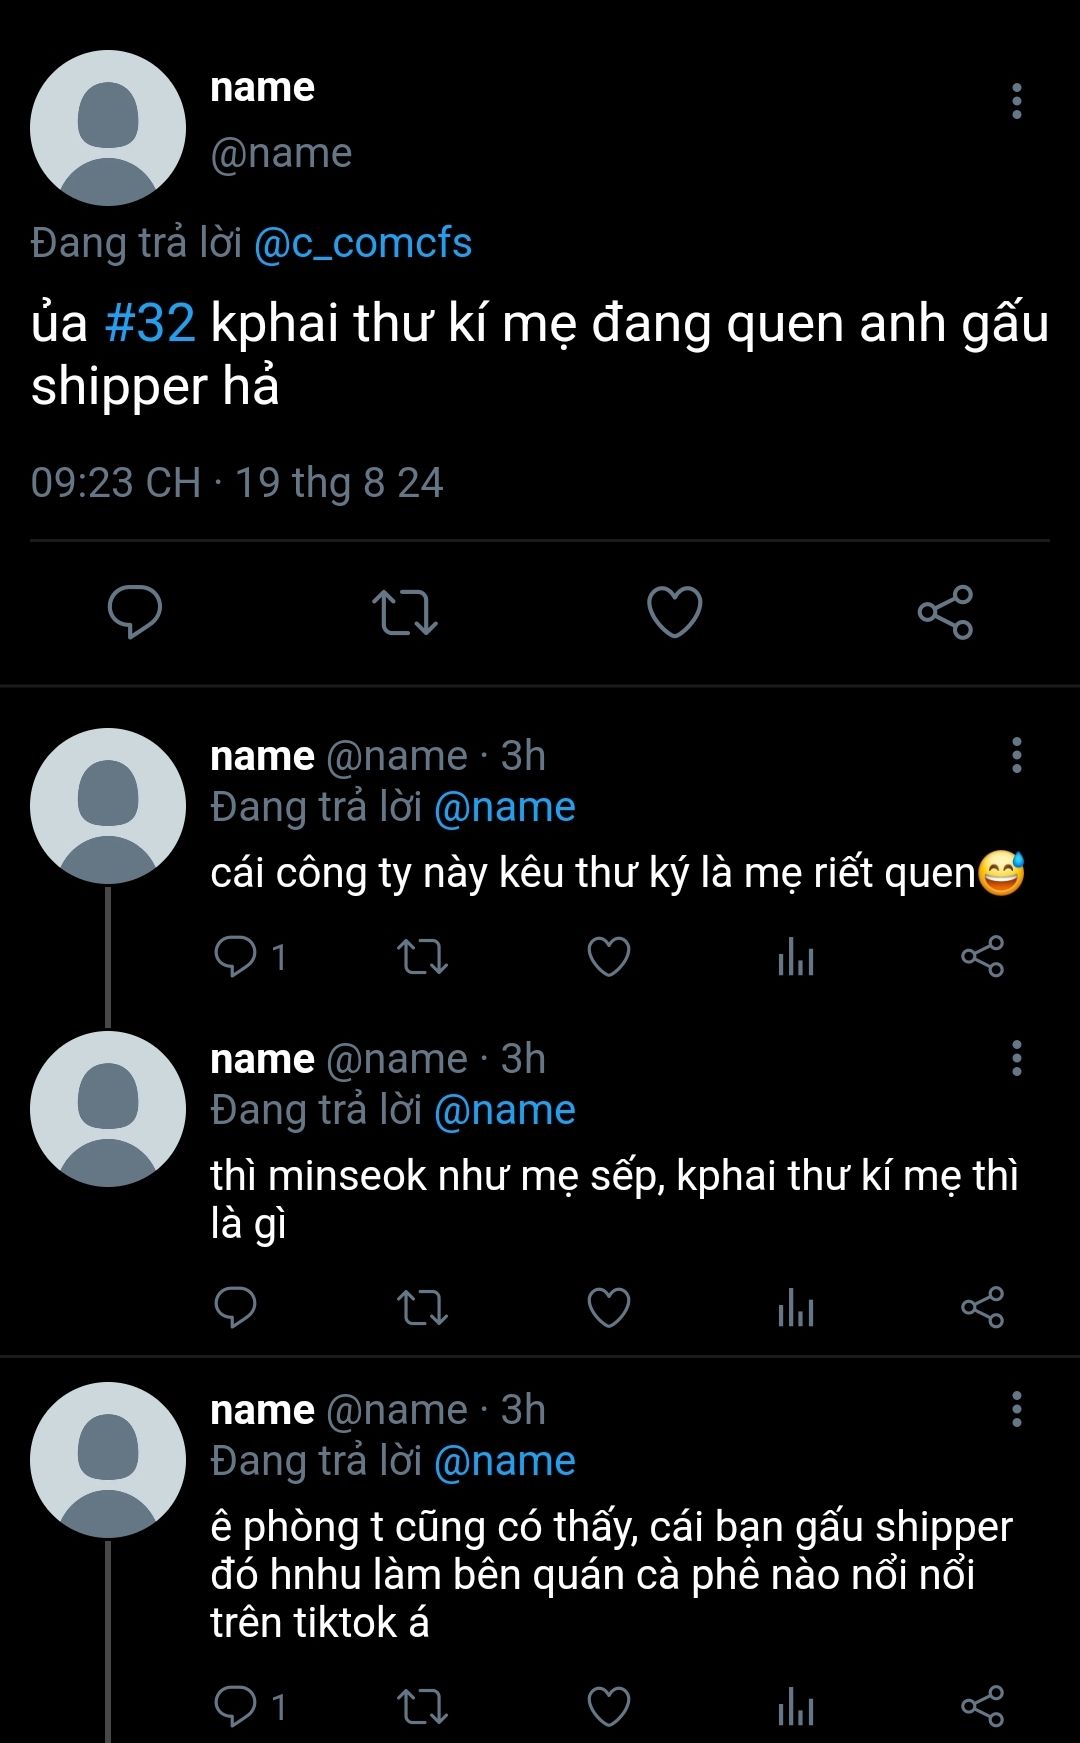
Task: Retweet the 'thì minseok như mẹ sếp' reply
Action: coord(422,1307)
